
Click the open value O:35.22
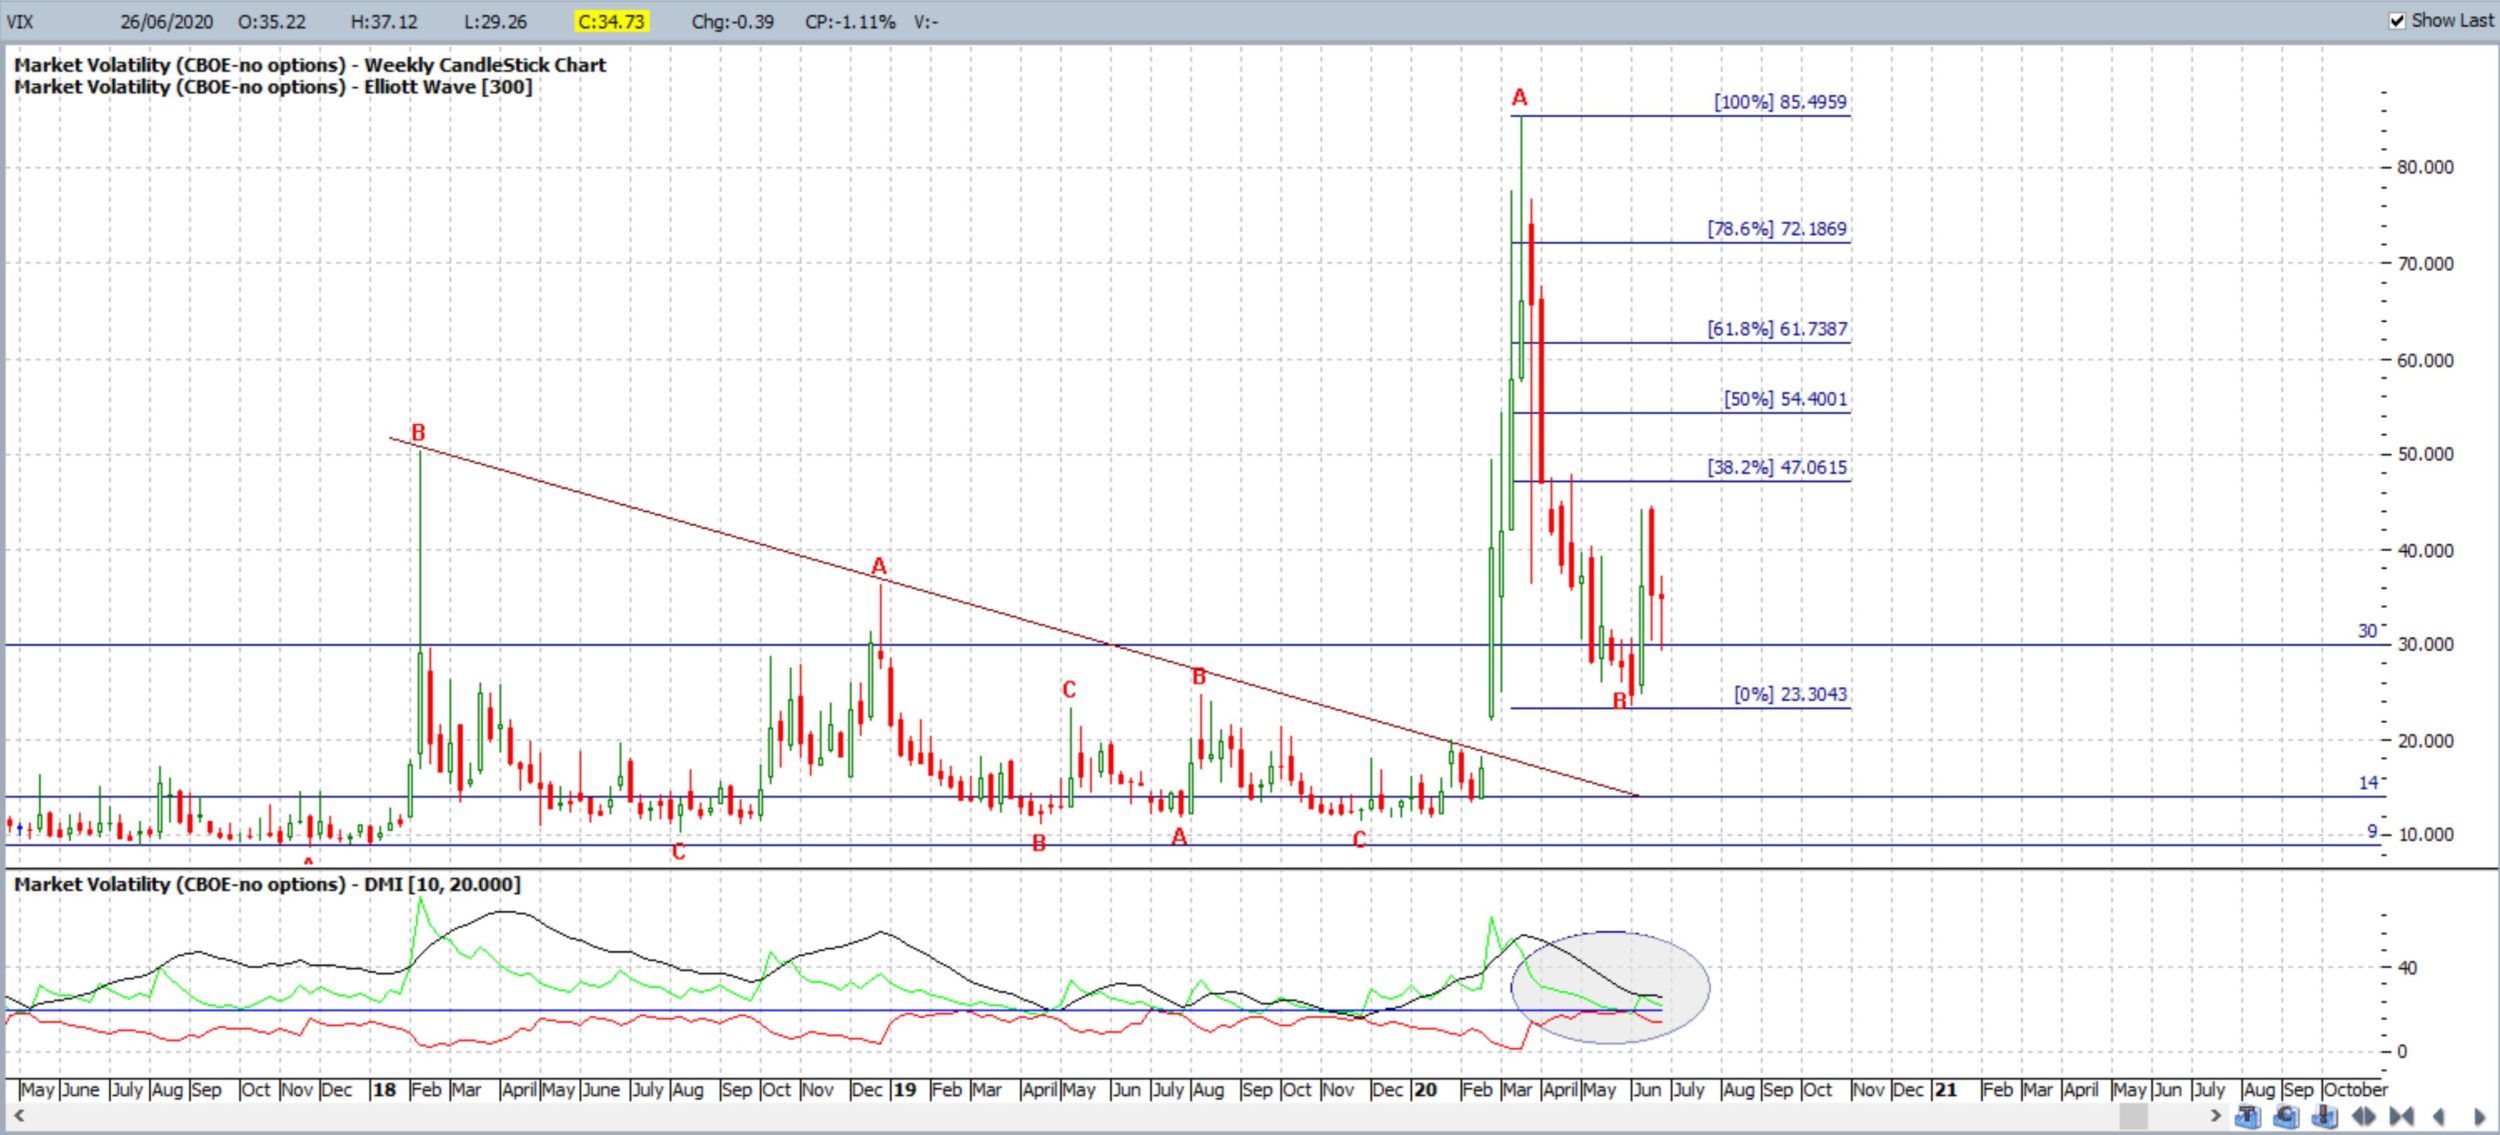point(272,21)
